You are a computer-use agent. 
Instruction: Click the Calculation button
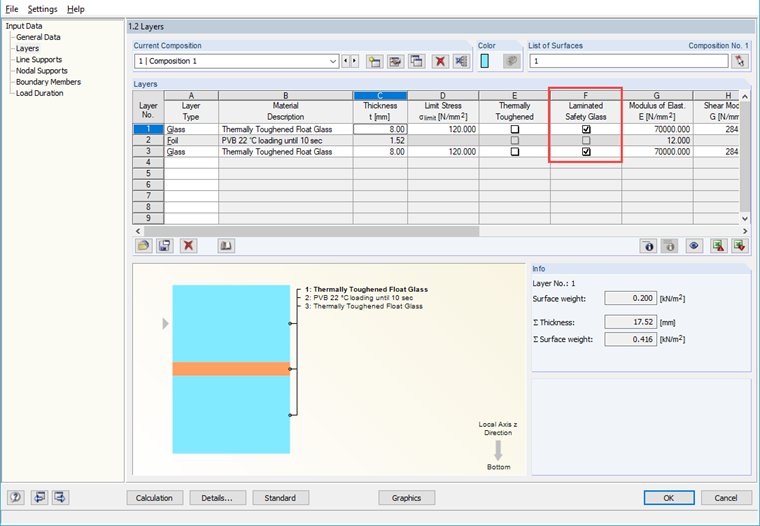pyautogui.click(x=154, y=498)
